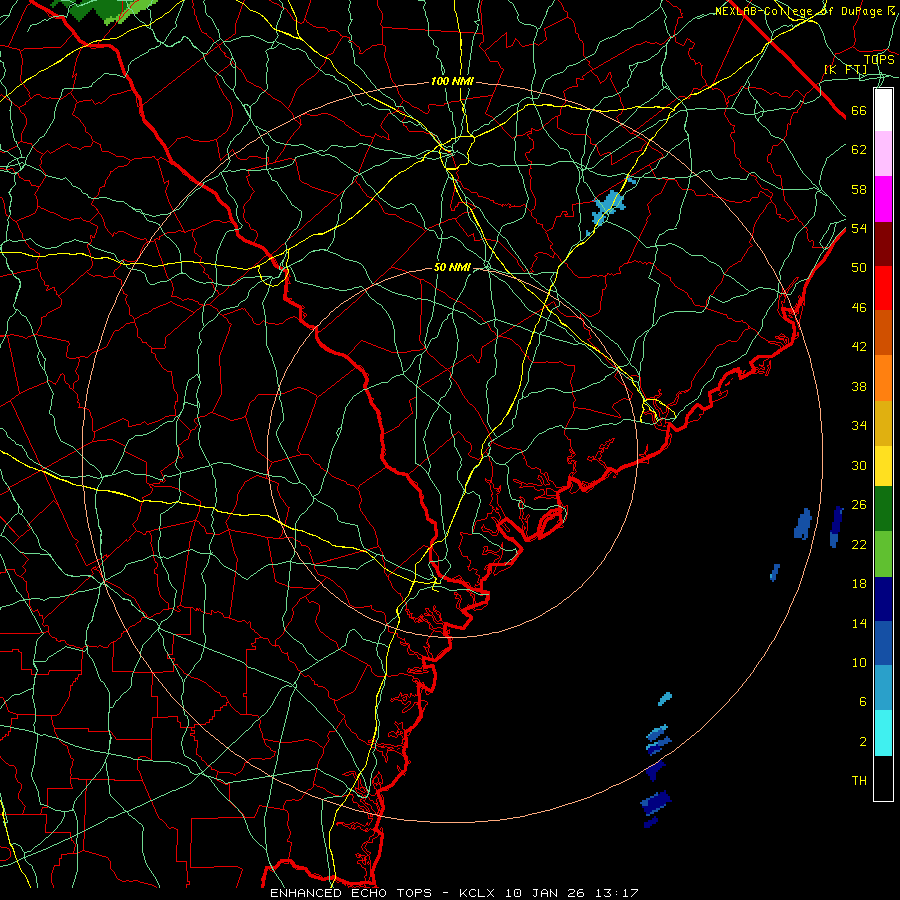Click the ENHANCED ECHO TOPS product title
Viewport: 900px width, 900px height.
coord(351,893)
